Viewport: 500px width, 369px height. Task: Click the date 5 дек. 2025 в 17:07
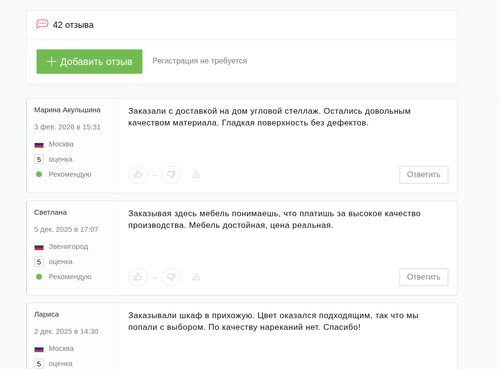pyautogui.click(x=66, y=229)
